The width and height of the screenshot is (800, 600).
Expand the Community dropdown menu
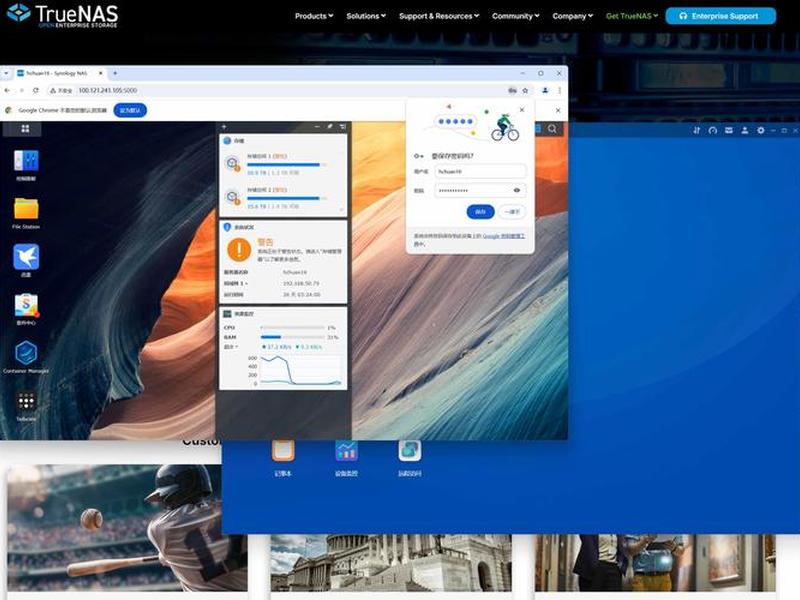pos(515,16)
